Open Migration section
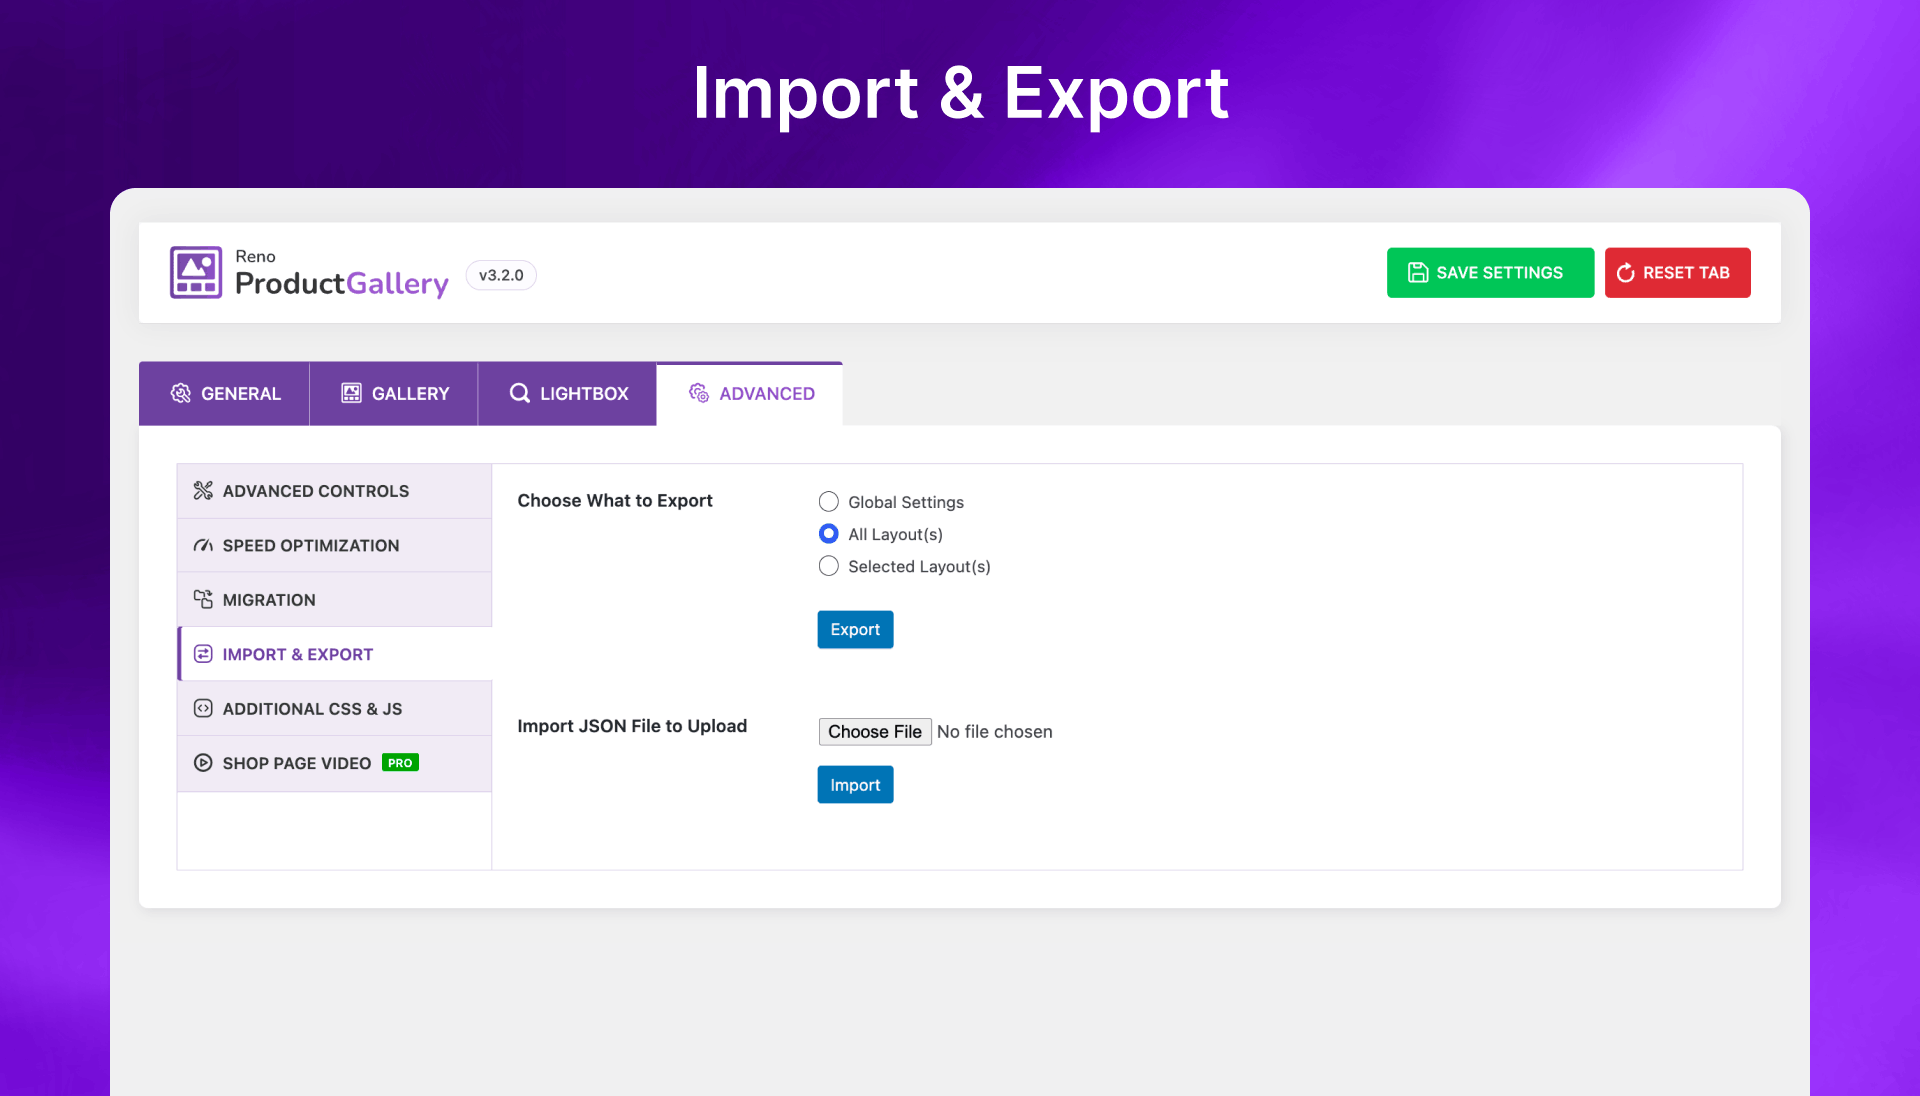This screenshot has width=1920, height=1096. coord(334,600)
